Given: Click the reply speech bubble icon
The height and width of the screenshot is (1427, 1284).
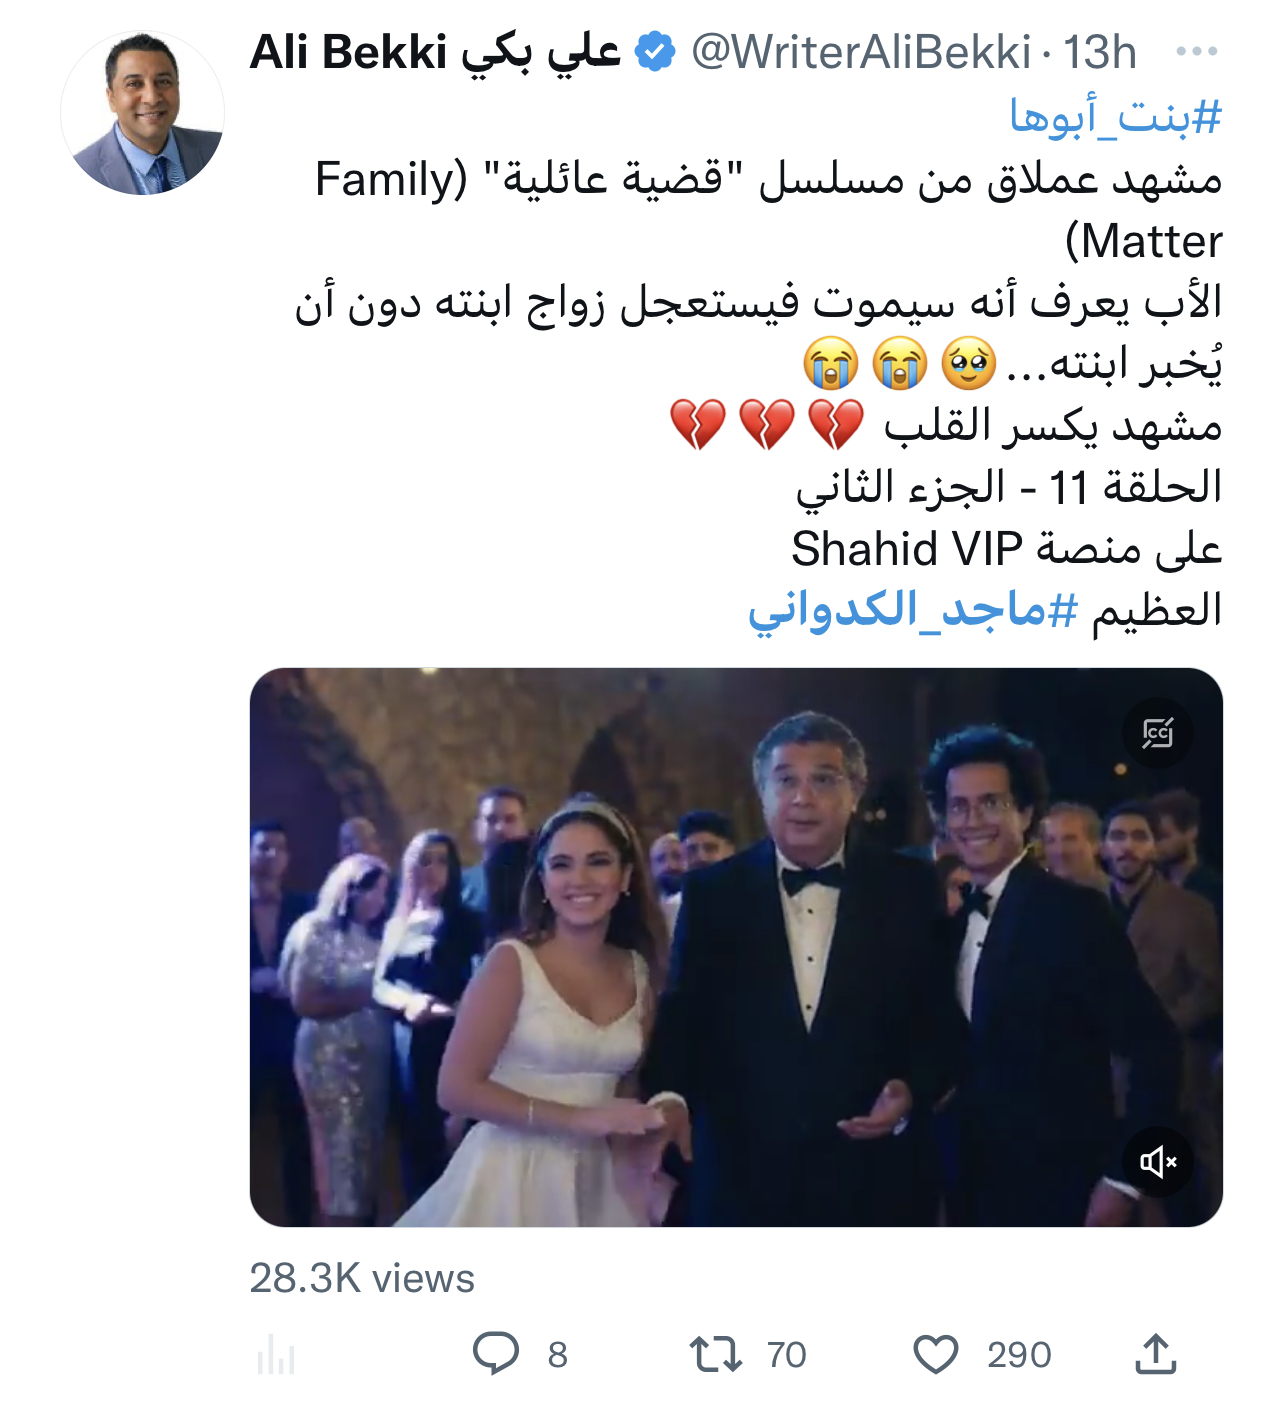Looking at the screenshot, I should [x=496, y=1354].
